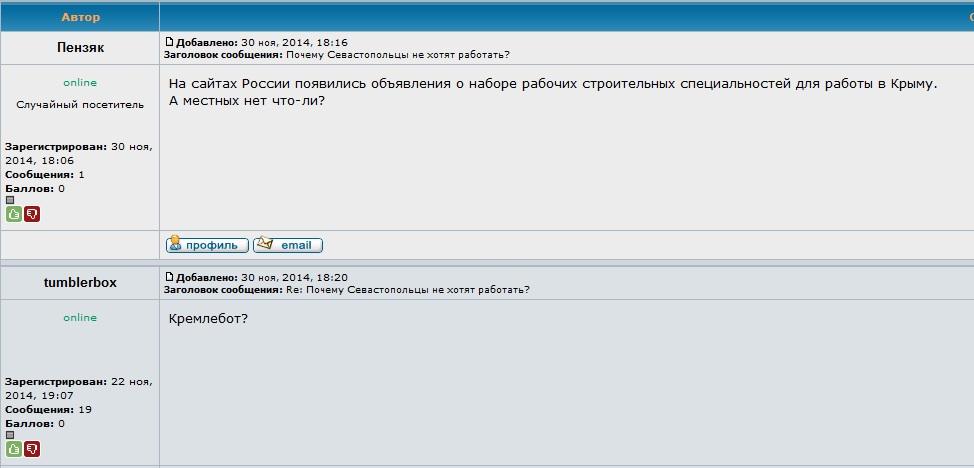Give thumbs up to Пензяк

14,214
